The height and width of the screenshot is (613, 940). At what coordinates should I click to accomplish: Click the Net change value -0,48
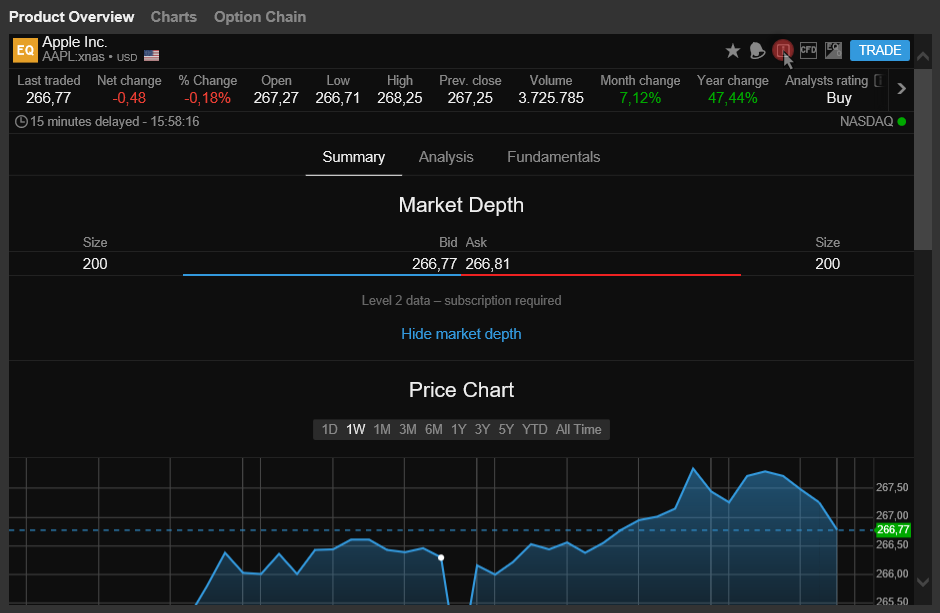pos(129,98)
